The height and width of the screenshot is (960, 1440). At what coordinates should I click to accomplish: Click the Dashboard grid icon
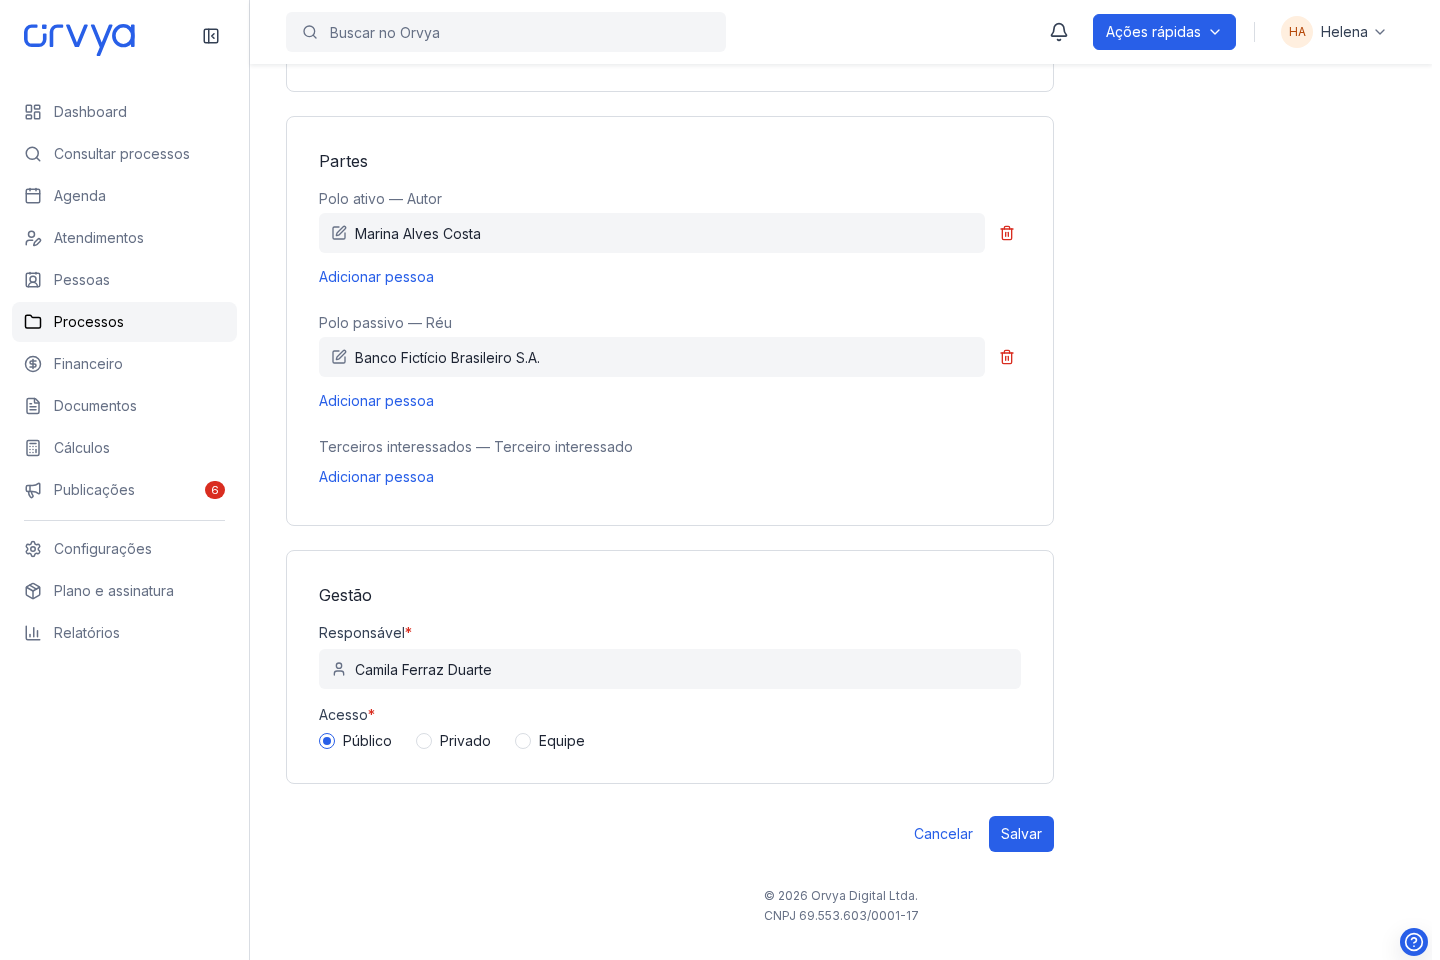click(x=33, y=112)
